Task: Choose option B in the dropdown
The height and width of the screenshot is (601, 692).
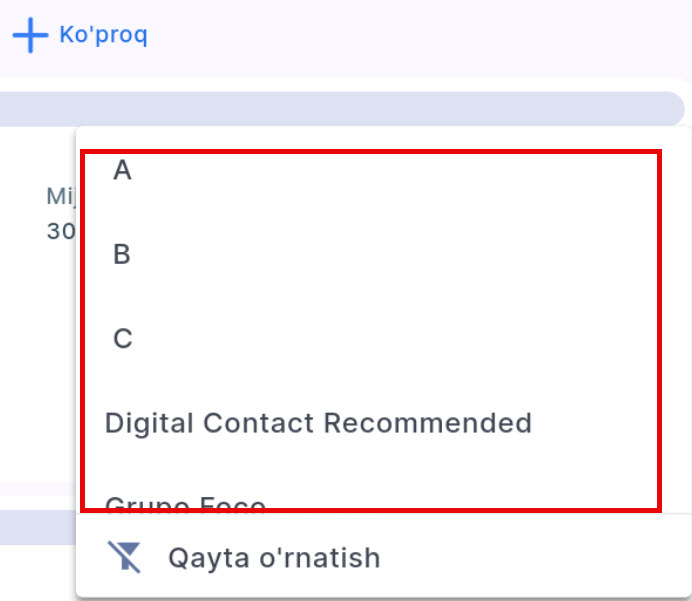Action: (122, 255)
